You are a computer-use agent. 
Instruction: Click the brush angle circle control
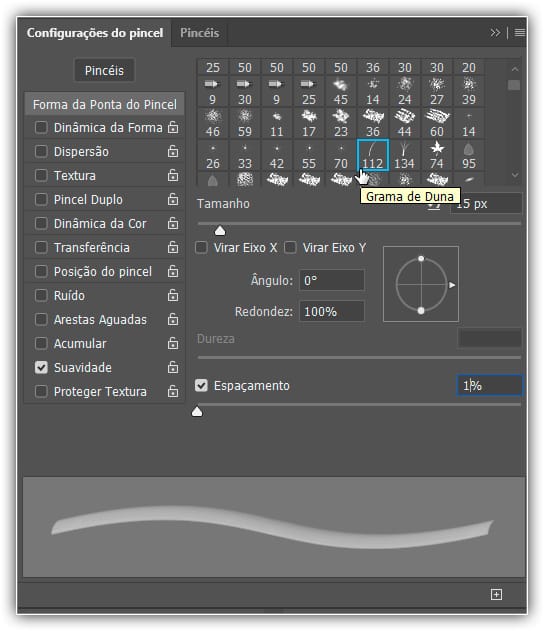421,284
